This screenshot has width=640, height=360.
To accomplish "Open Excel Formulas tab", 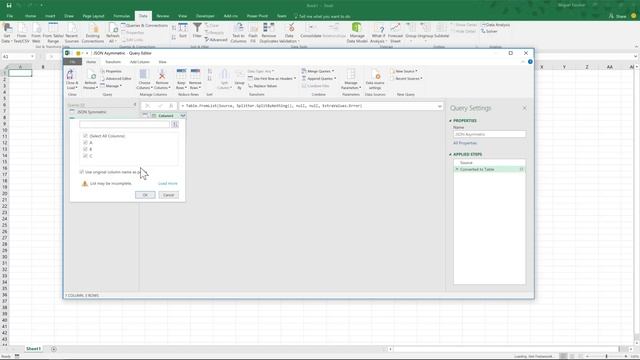I will 122,16.
